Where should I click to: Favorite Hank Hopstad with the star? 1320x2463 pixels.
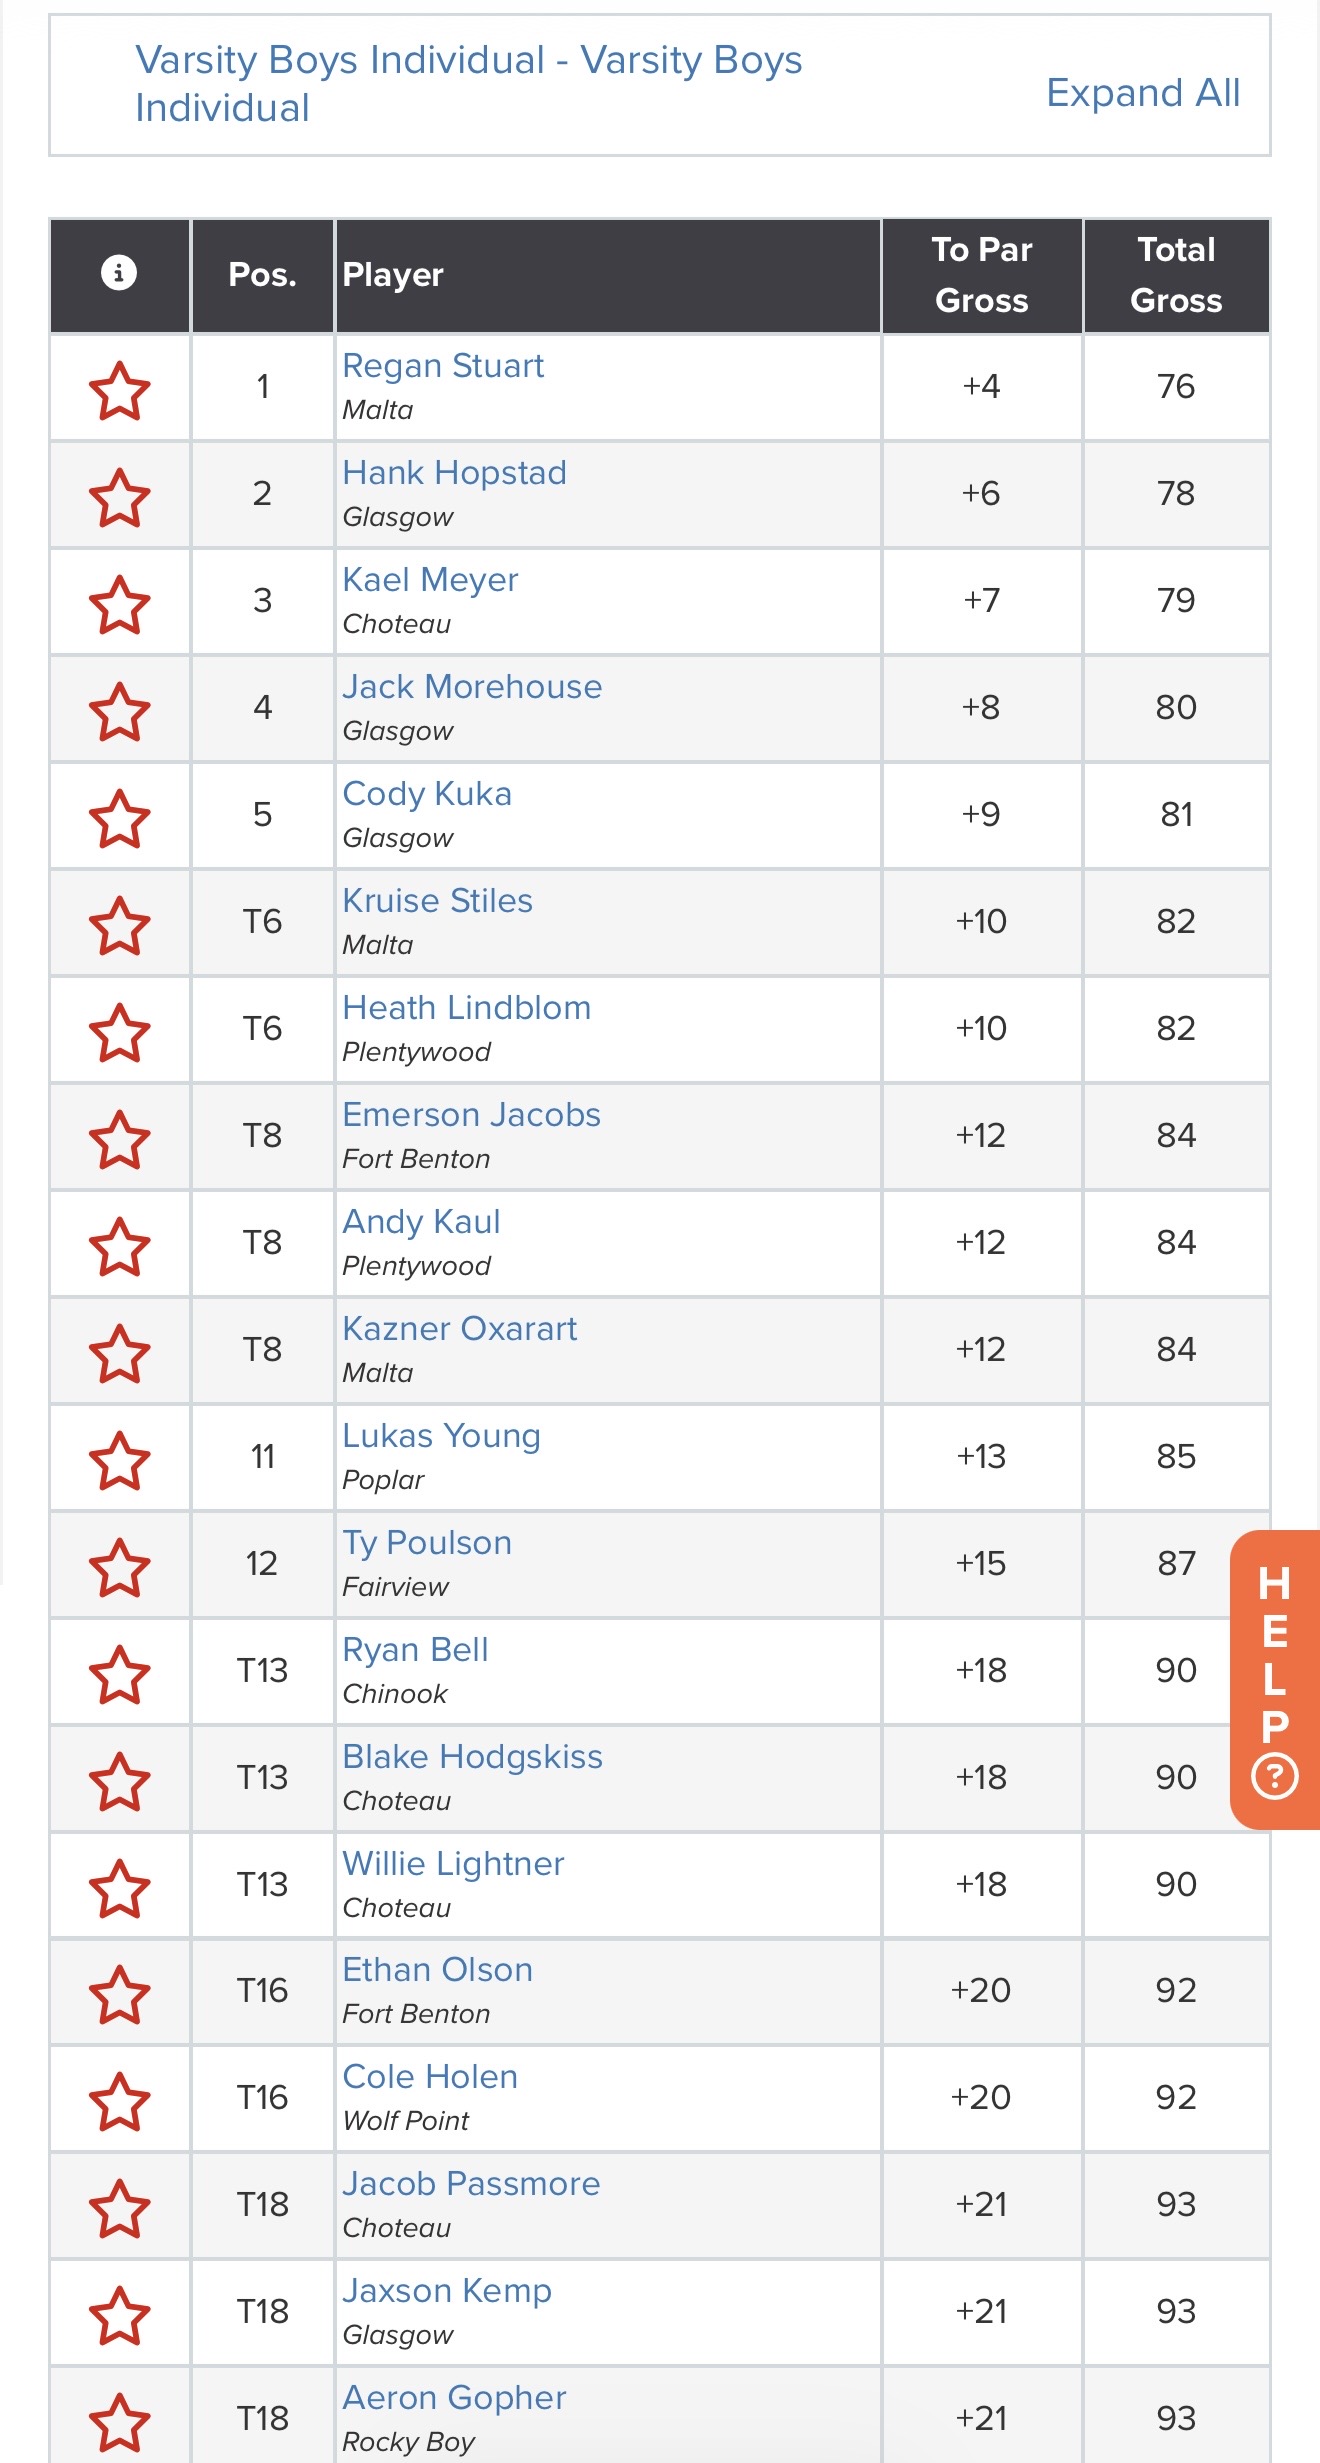[x=120, y=497]
